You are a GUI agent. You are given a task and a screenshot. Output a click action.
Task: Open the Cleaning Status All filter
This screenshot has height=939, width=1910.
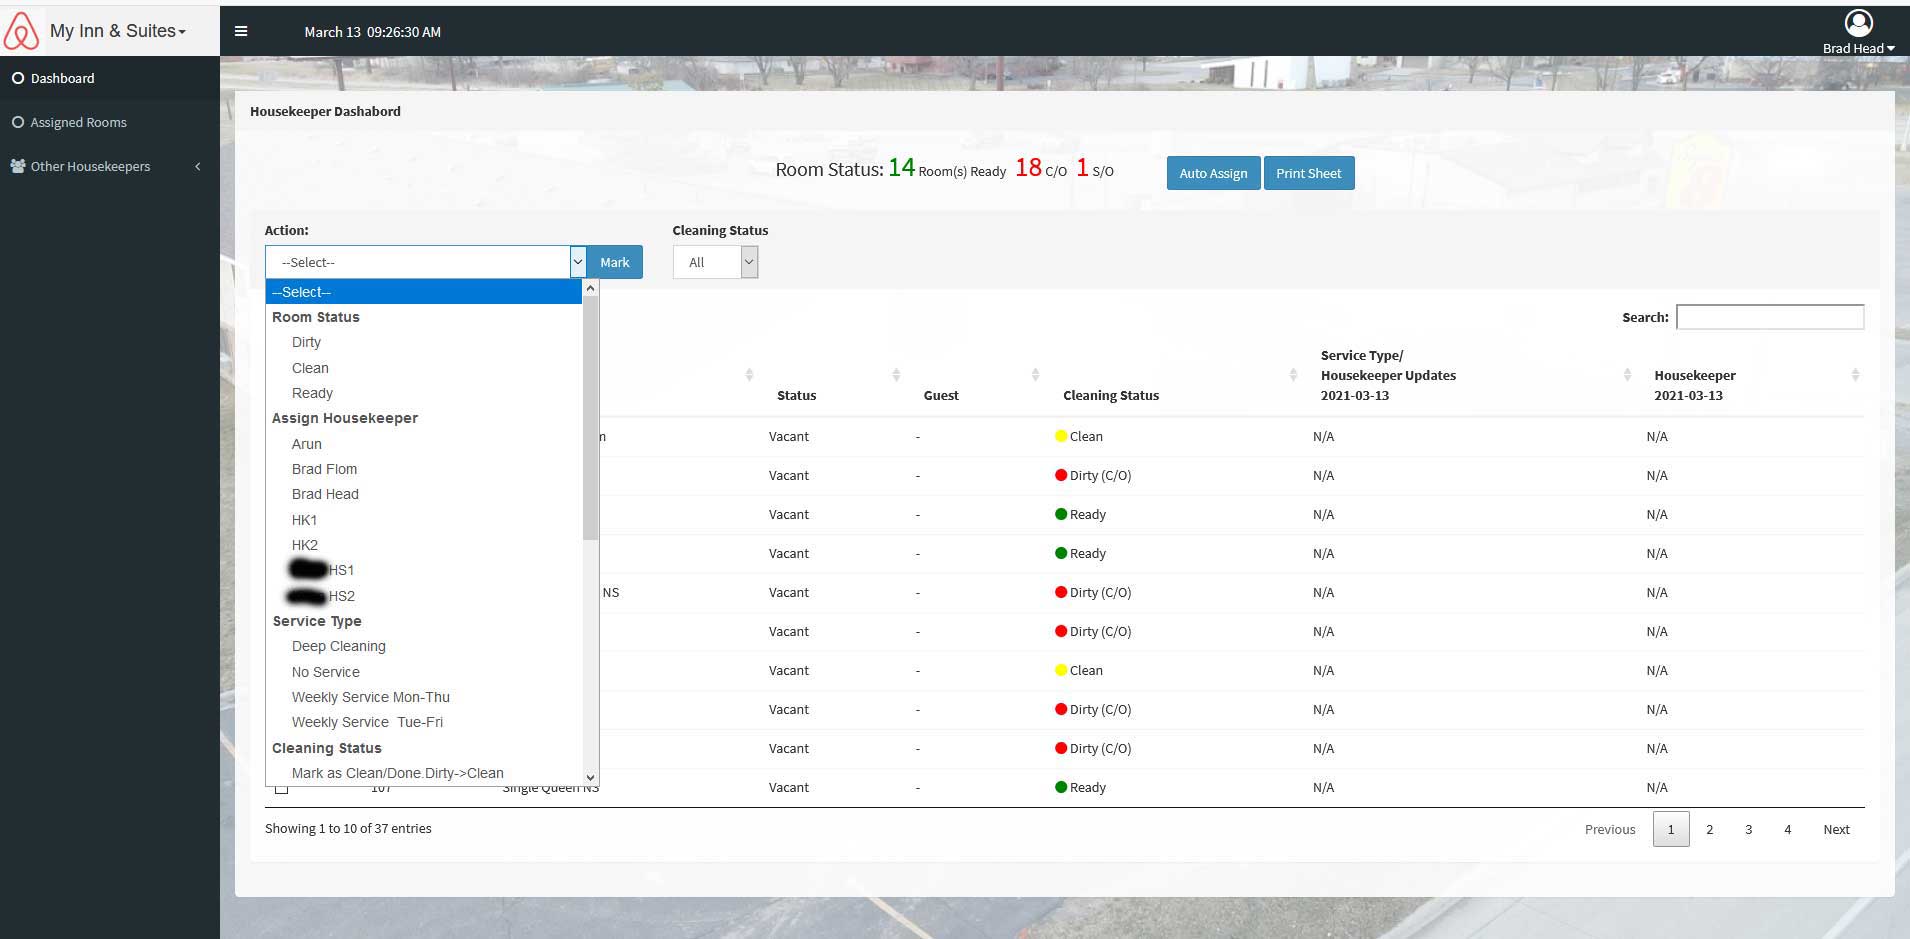pos(715,262)
